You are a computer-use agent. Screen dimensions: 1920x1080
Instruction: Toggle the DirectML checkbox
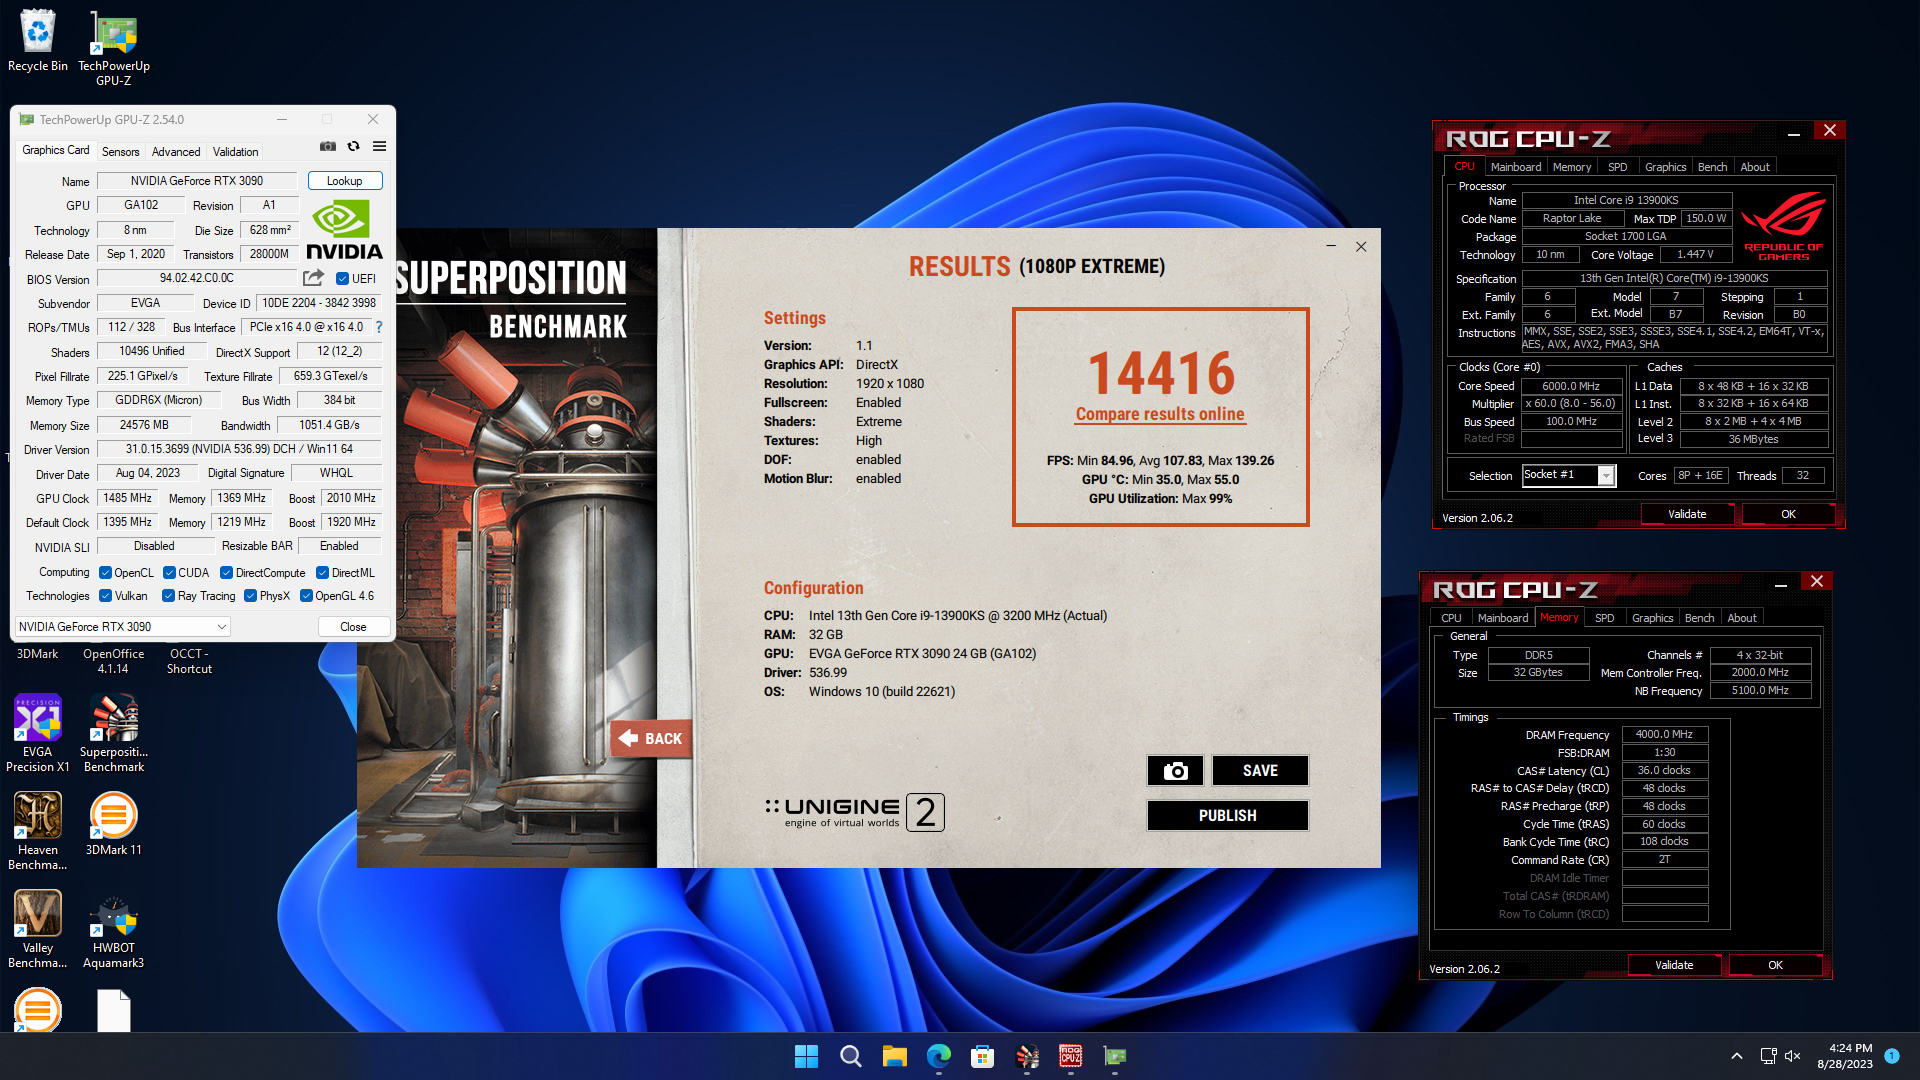tap(323, 573)
